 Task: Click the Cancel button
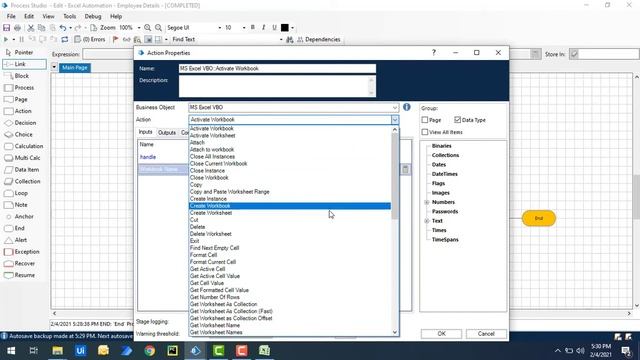486,334
